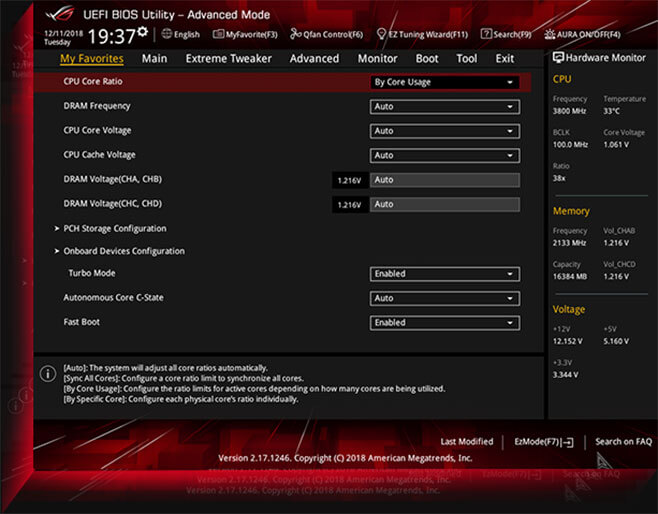Click the Hardware Monitor screen icon
This screenshot has width=658, height=514.
click(x=558, y=57)
